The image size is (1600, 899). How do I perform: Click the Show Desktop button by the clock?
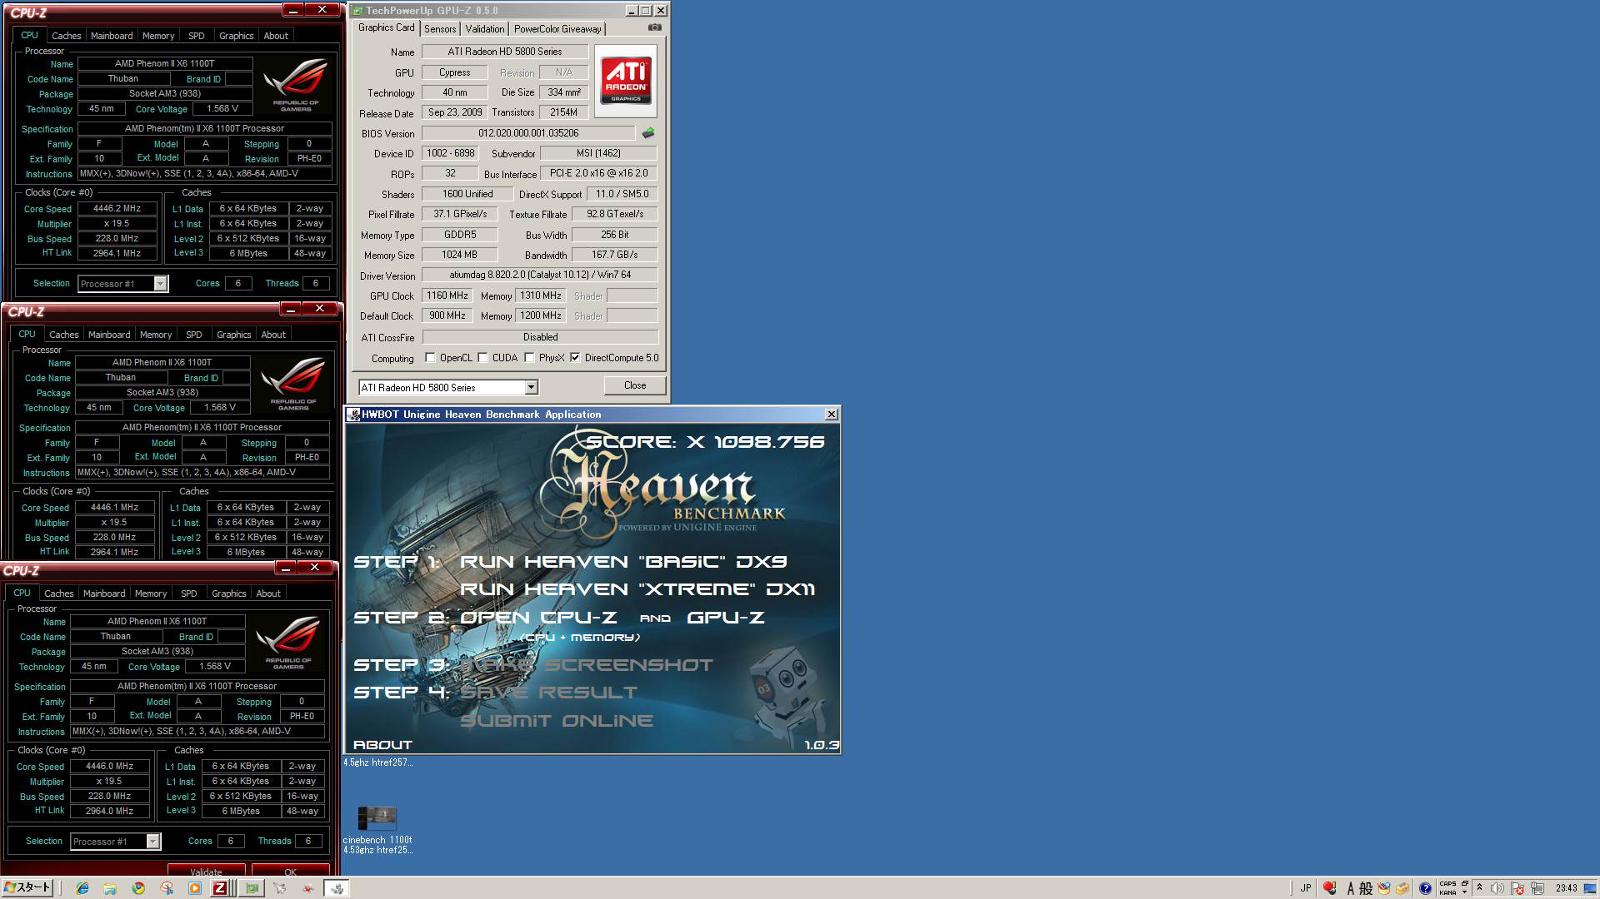point(1590,888)
